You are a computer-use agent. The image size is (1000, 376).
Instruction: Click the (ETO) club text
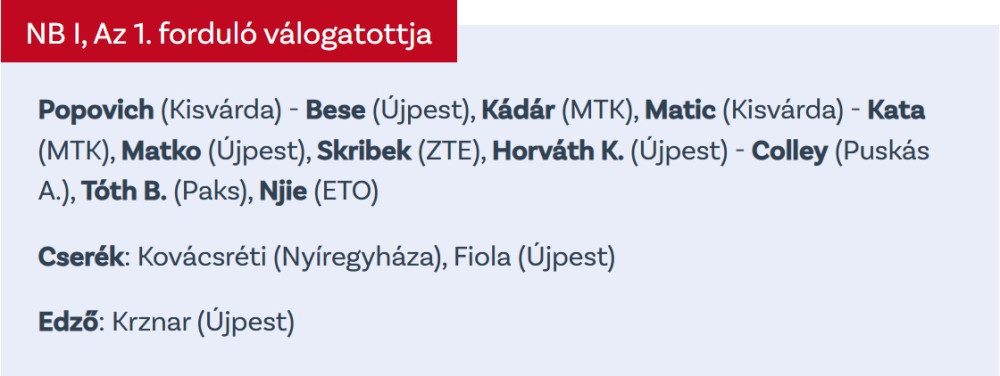[x=346, y=192]
